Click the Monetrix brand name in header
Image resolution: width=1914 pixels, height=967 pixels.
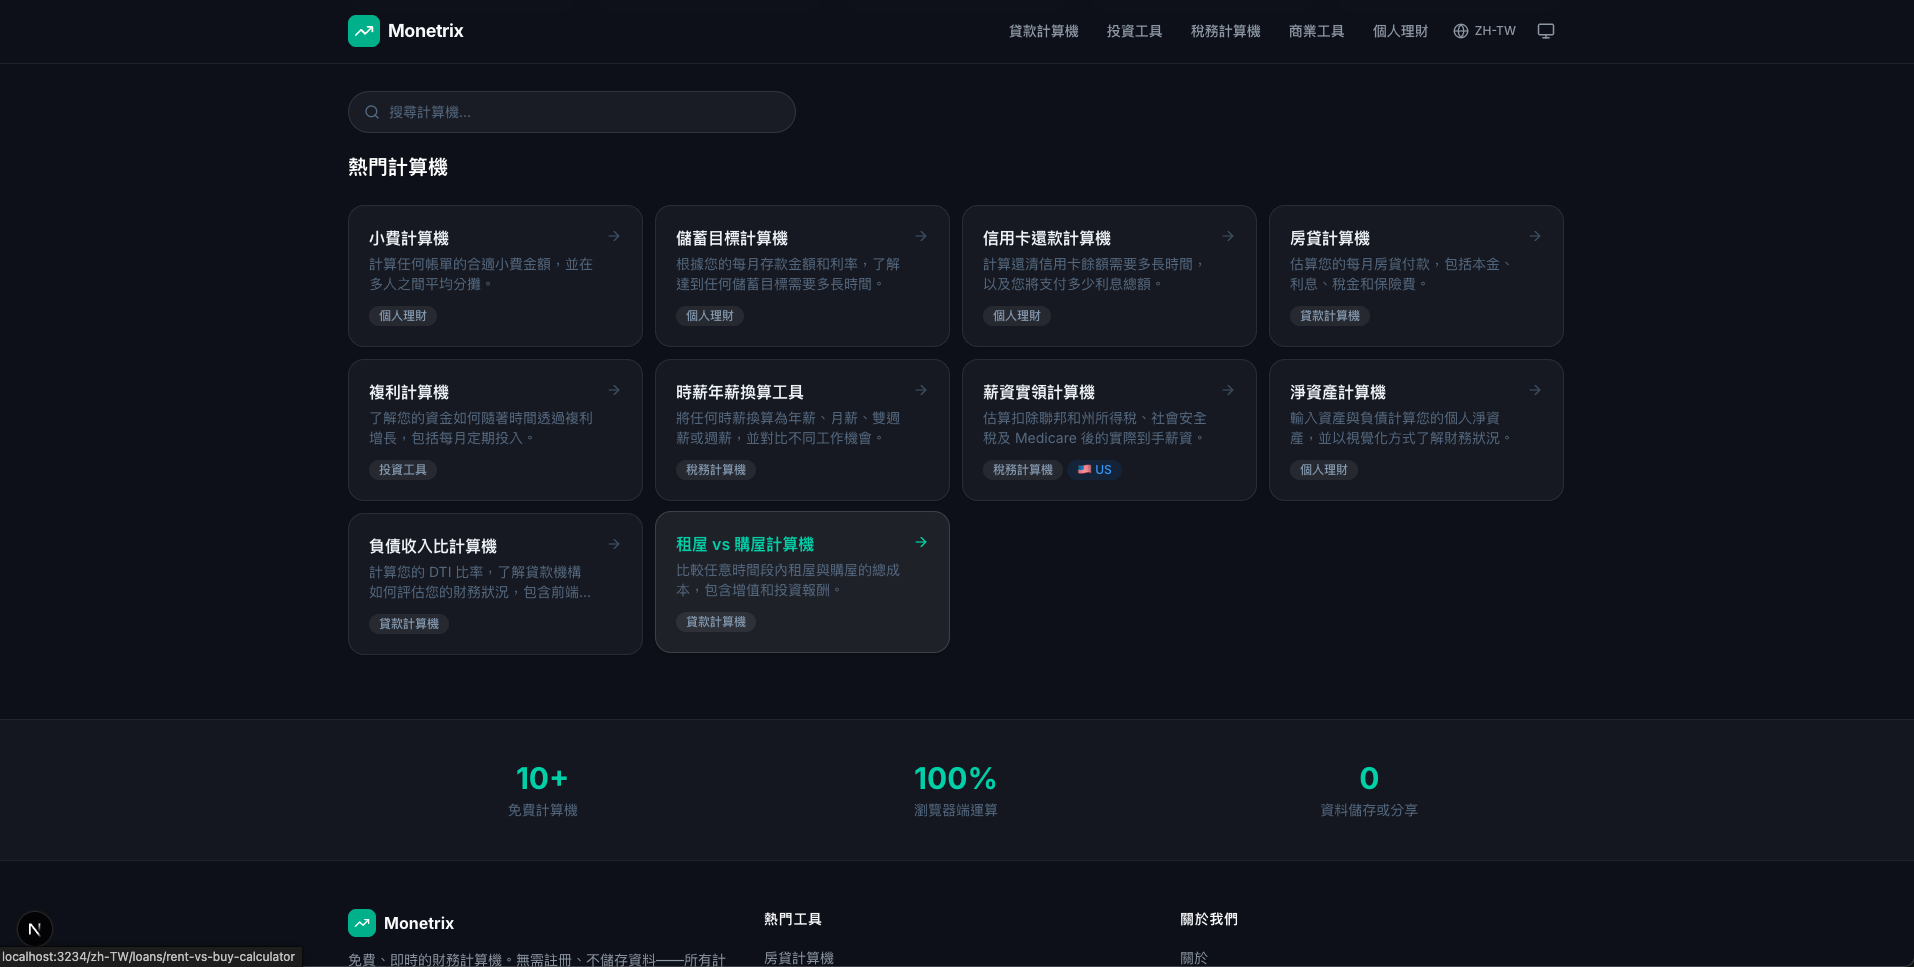click(426, 31)
